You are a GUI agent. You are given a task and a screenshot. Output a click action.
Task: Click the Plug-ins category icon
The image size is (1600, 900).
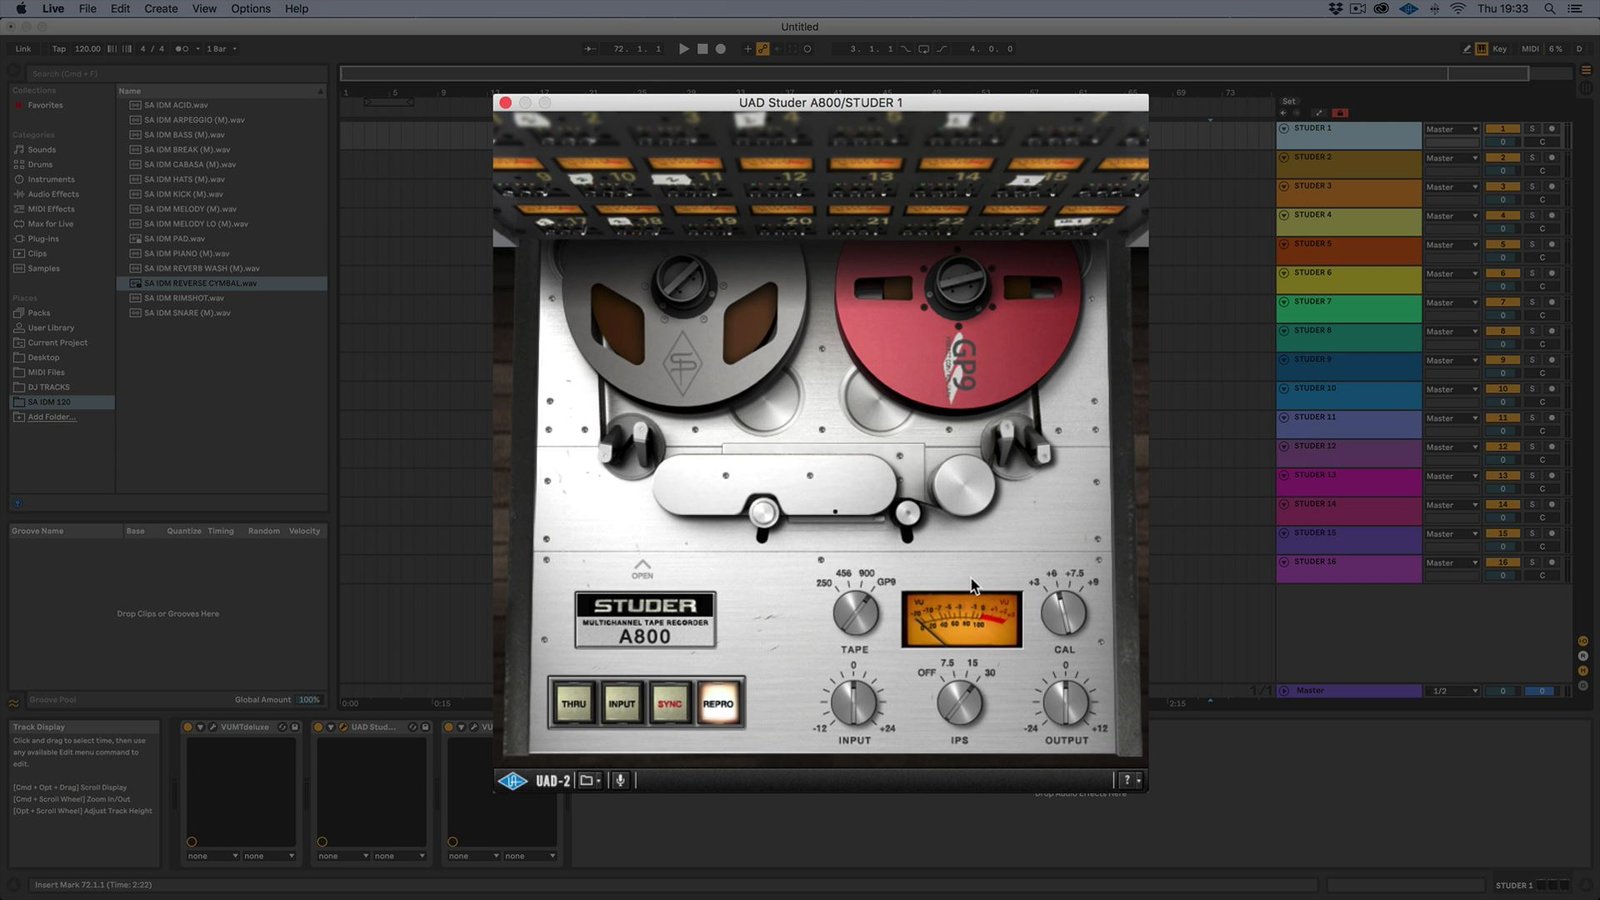pos(41,238)
